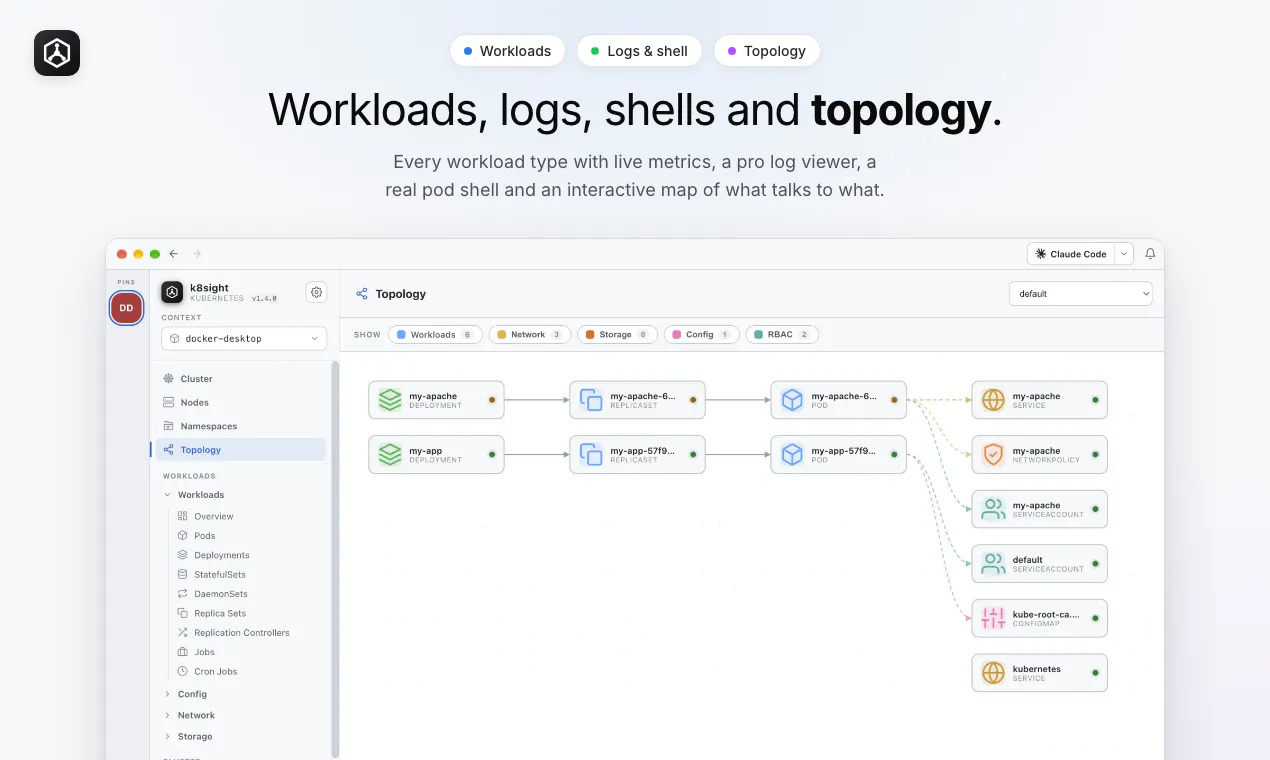Click the my-apache replicaset node icon
The image size is (1270, 760).
(591, 400)
